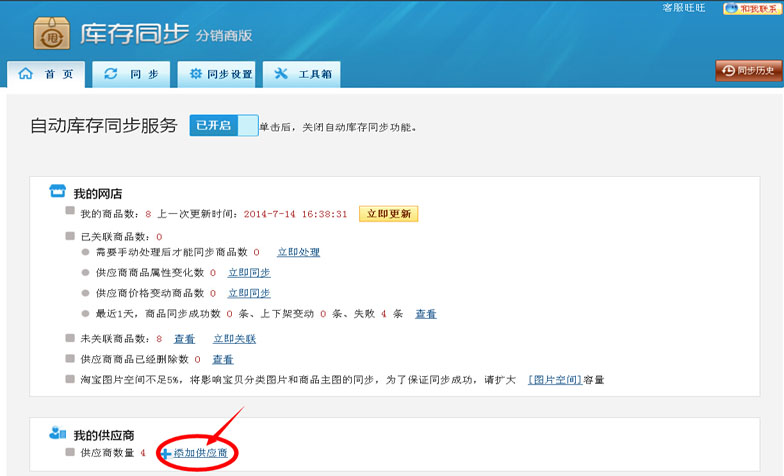
Task: Click the 已关联商品数 label
Action: pos(115,236)
